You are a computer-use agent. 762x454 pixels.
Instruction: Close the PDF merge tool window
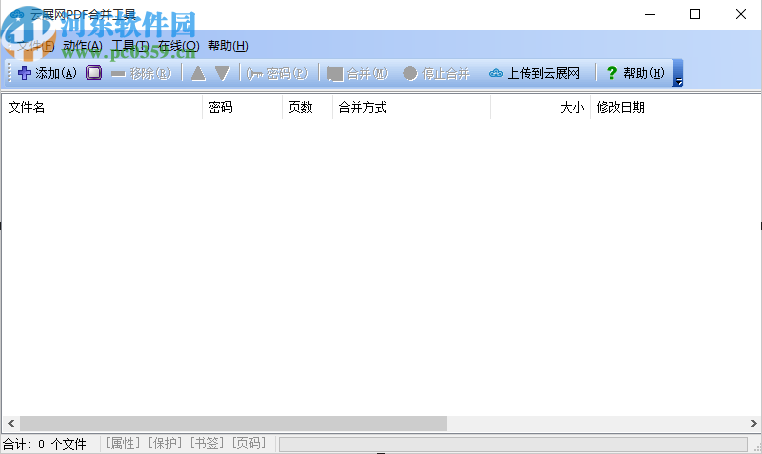tap(740, 14)
